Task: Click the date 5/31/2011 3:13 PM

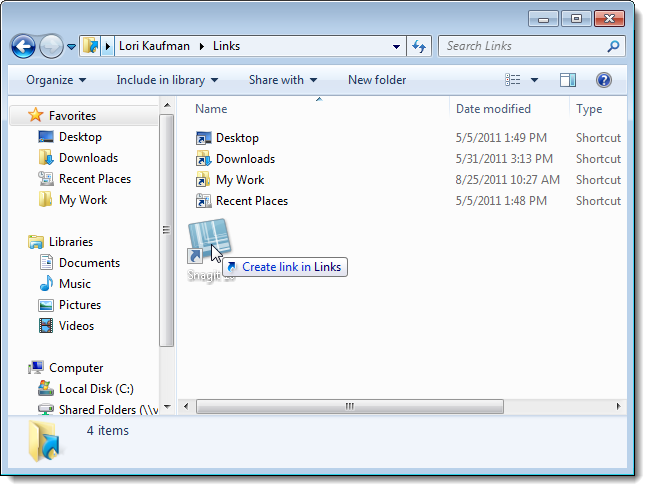Action: pyautogui.click(x=504, y=159)
